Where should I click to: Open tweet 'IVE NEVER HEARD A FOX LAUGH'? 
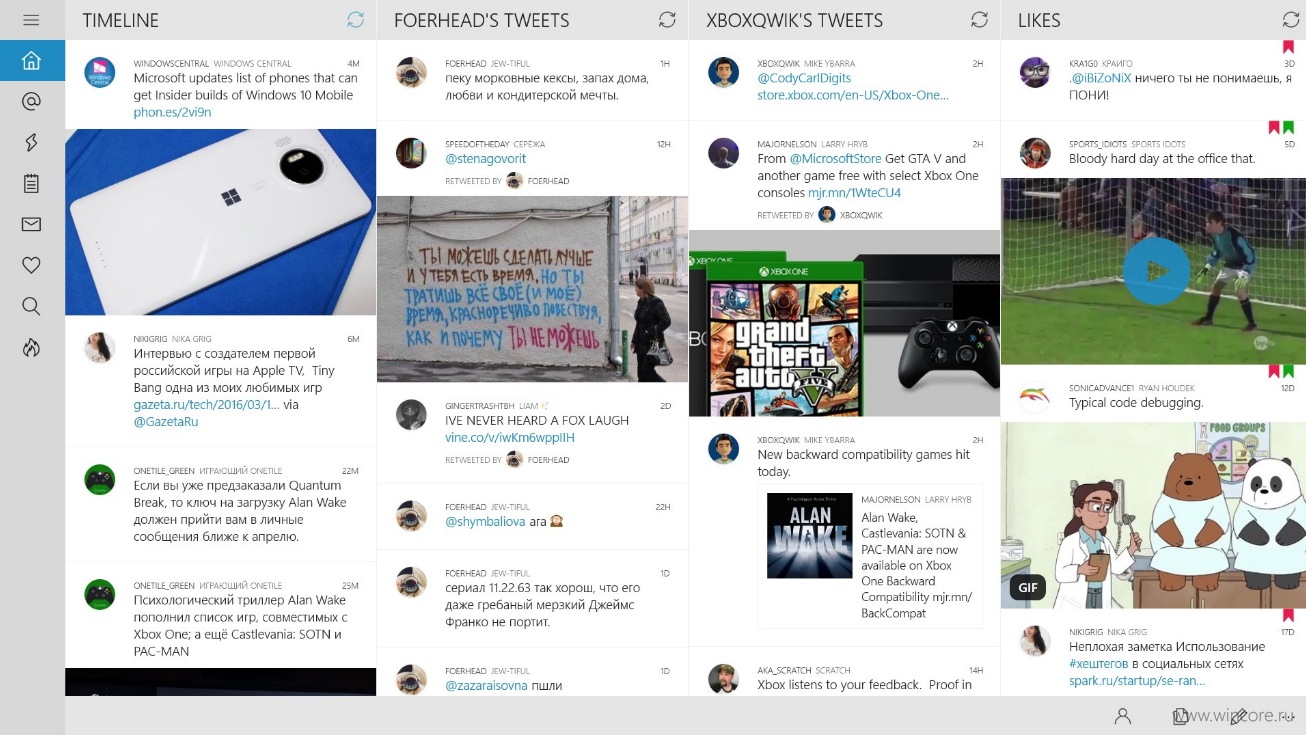[x=537, y=421]
